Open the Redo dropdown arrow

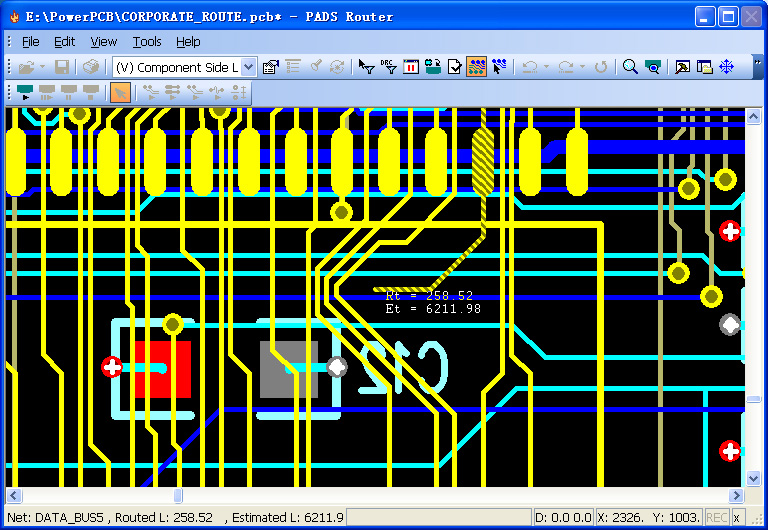tap(582, 67)
